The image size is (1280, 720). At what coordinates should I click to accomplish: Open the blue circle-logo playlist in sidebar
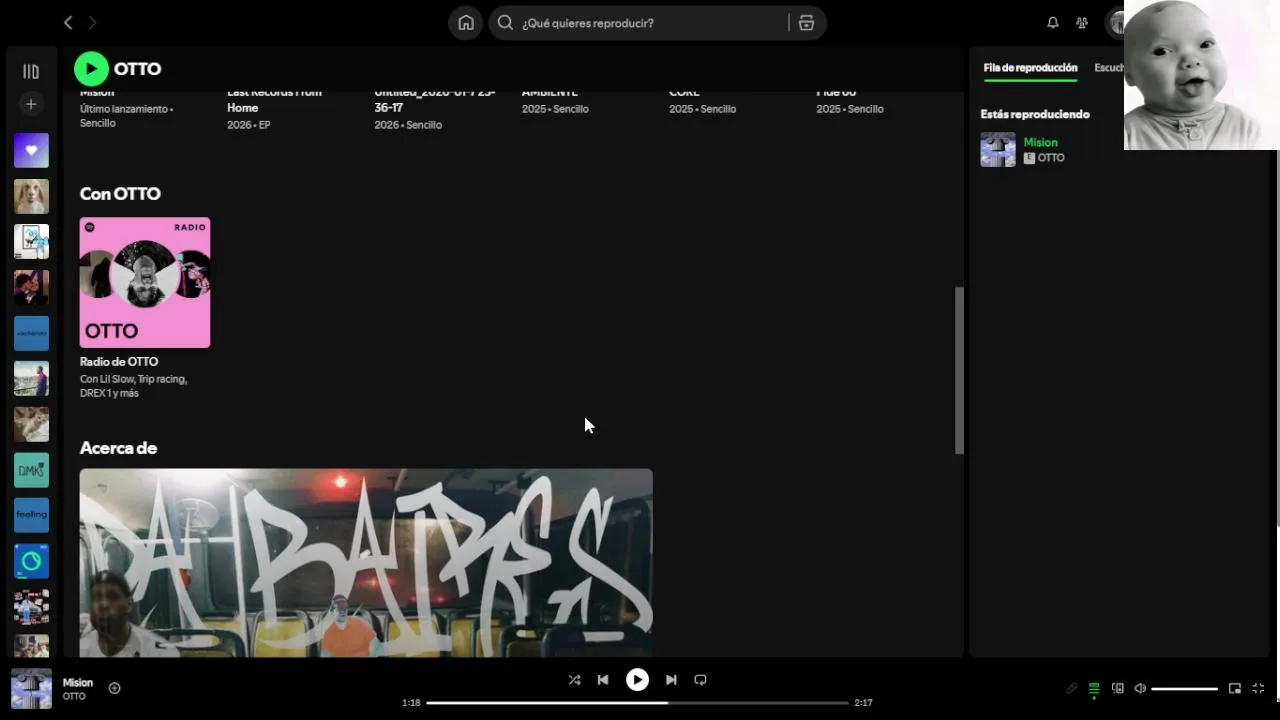(x=31, y=561)
